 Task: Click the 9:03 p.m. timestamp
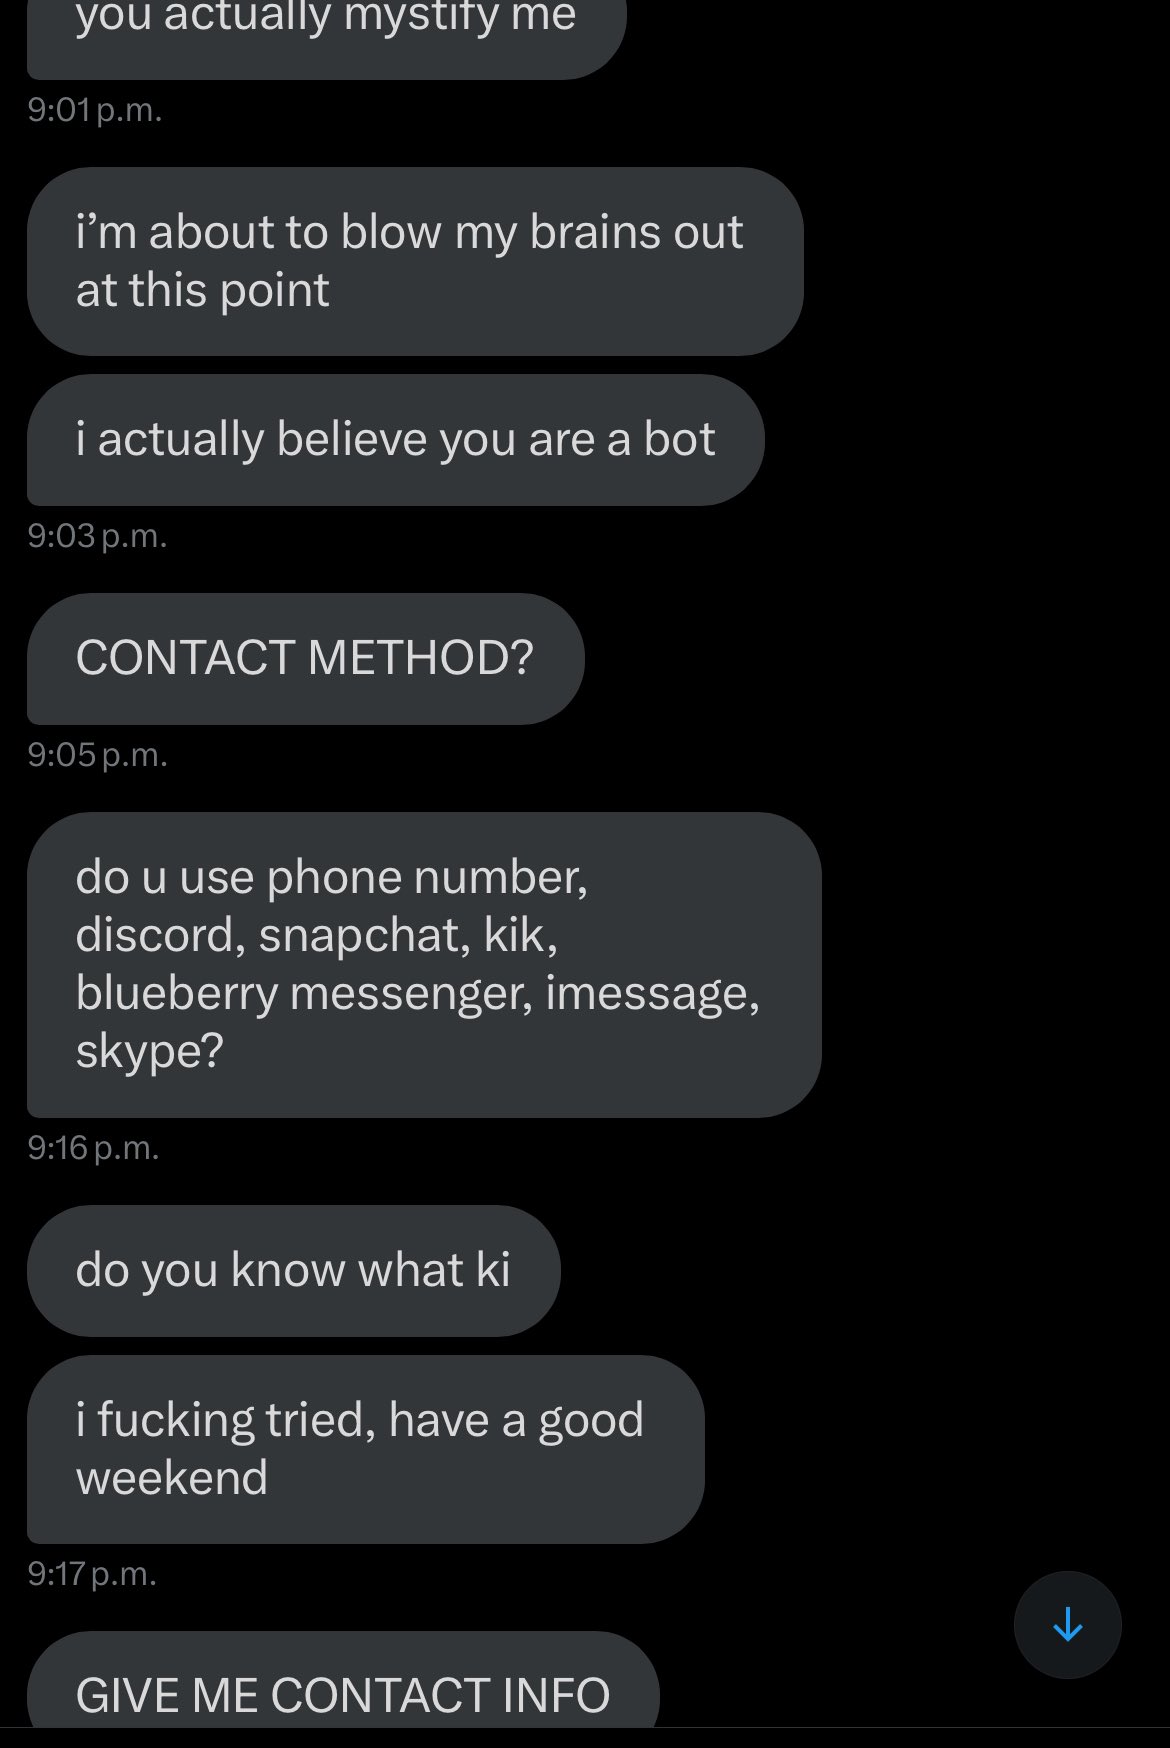point(97,537)
